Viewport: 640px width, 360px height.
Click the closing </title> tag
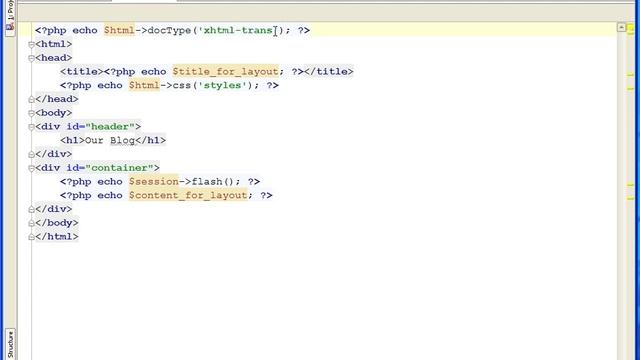[329, 71]
